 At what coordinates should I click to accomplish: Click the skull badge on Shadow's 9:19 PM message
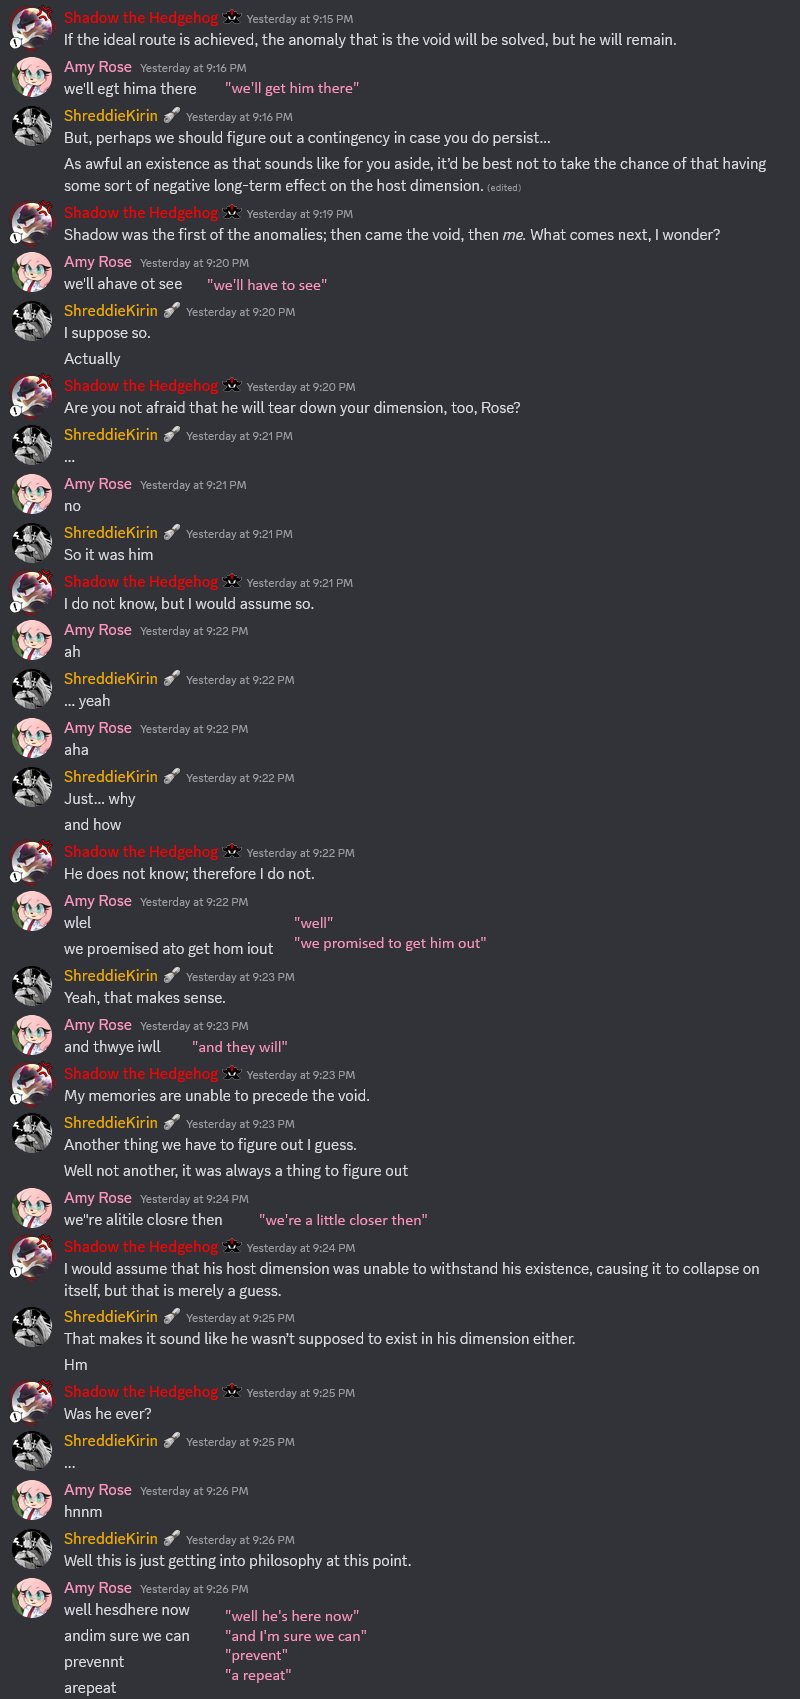tap(231, 212)
